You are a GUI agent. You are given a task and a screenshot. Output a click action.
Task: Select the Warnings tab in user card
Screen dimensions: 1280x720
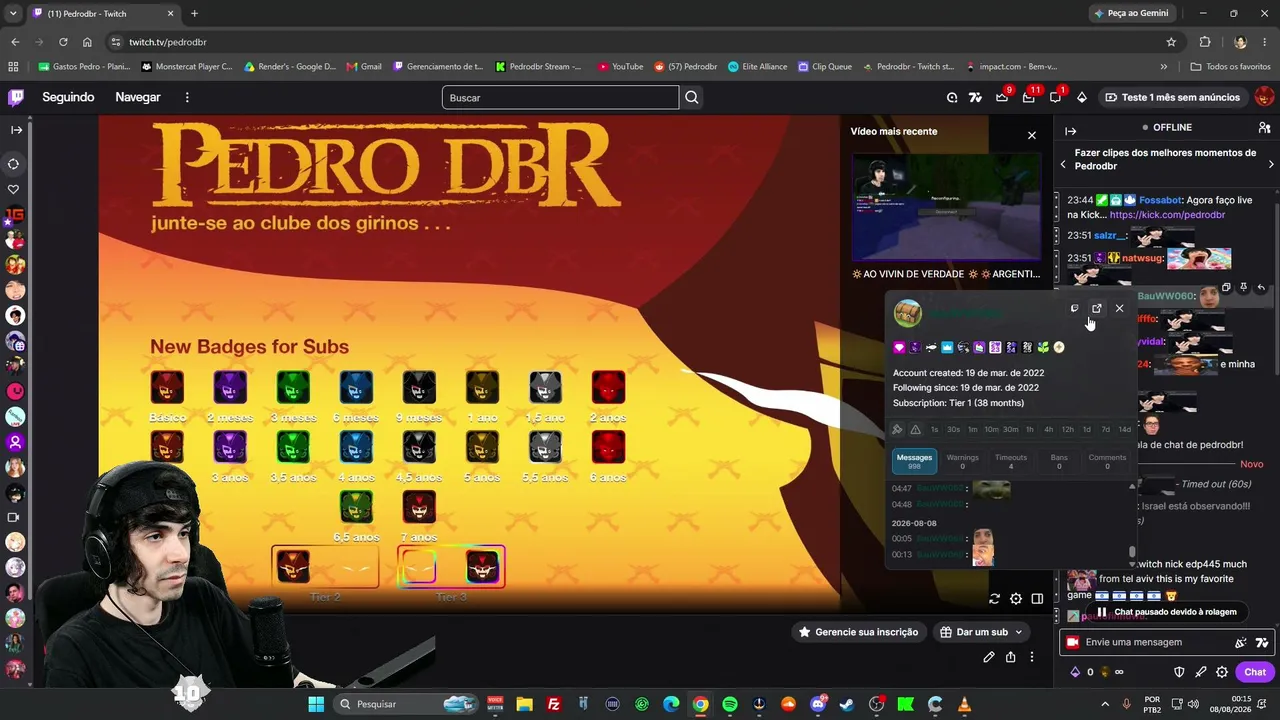click(x=962, y=461)
